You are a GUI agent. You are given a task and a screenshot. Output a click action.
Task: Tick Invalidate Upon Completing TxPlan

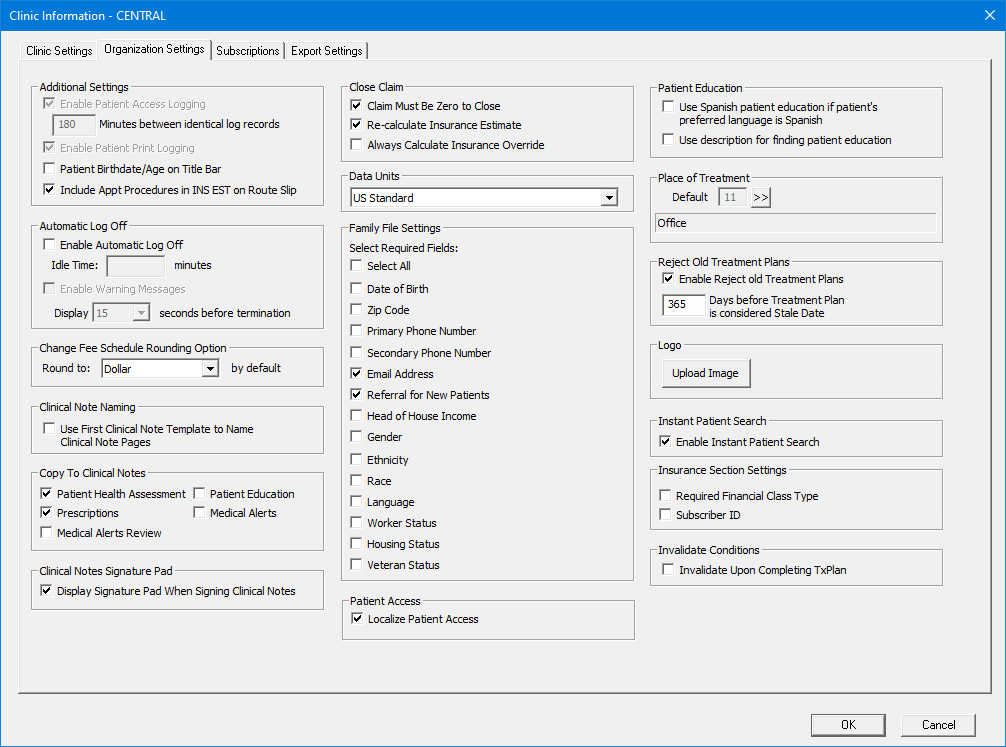(667, 570)
